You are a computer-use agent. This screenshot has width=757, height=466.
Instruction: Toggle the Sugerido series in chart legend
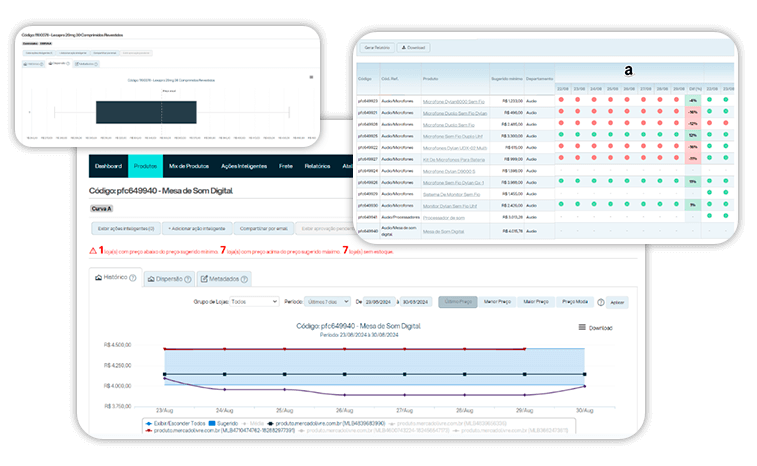[216, 424]
